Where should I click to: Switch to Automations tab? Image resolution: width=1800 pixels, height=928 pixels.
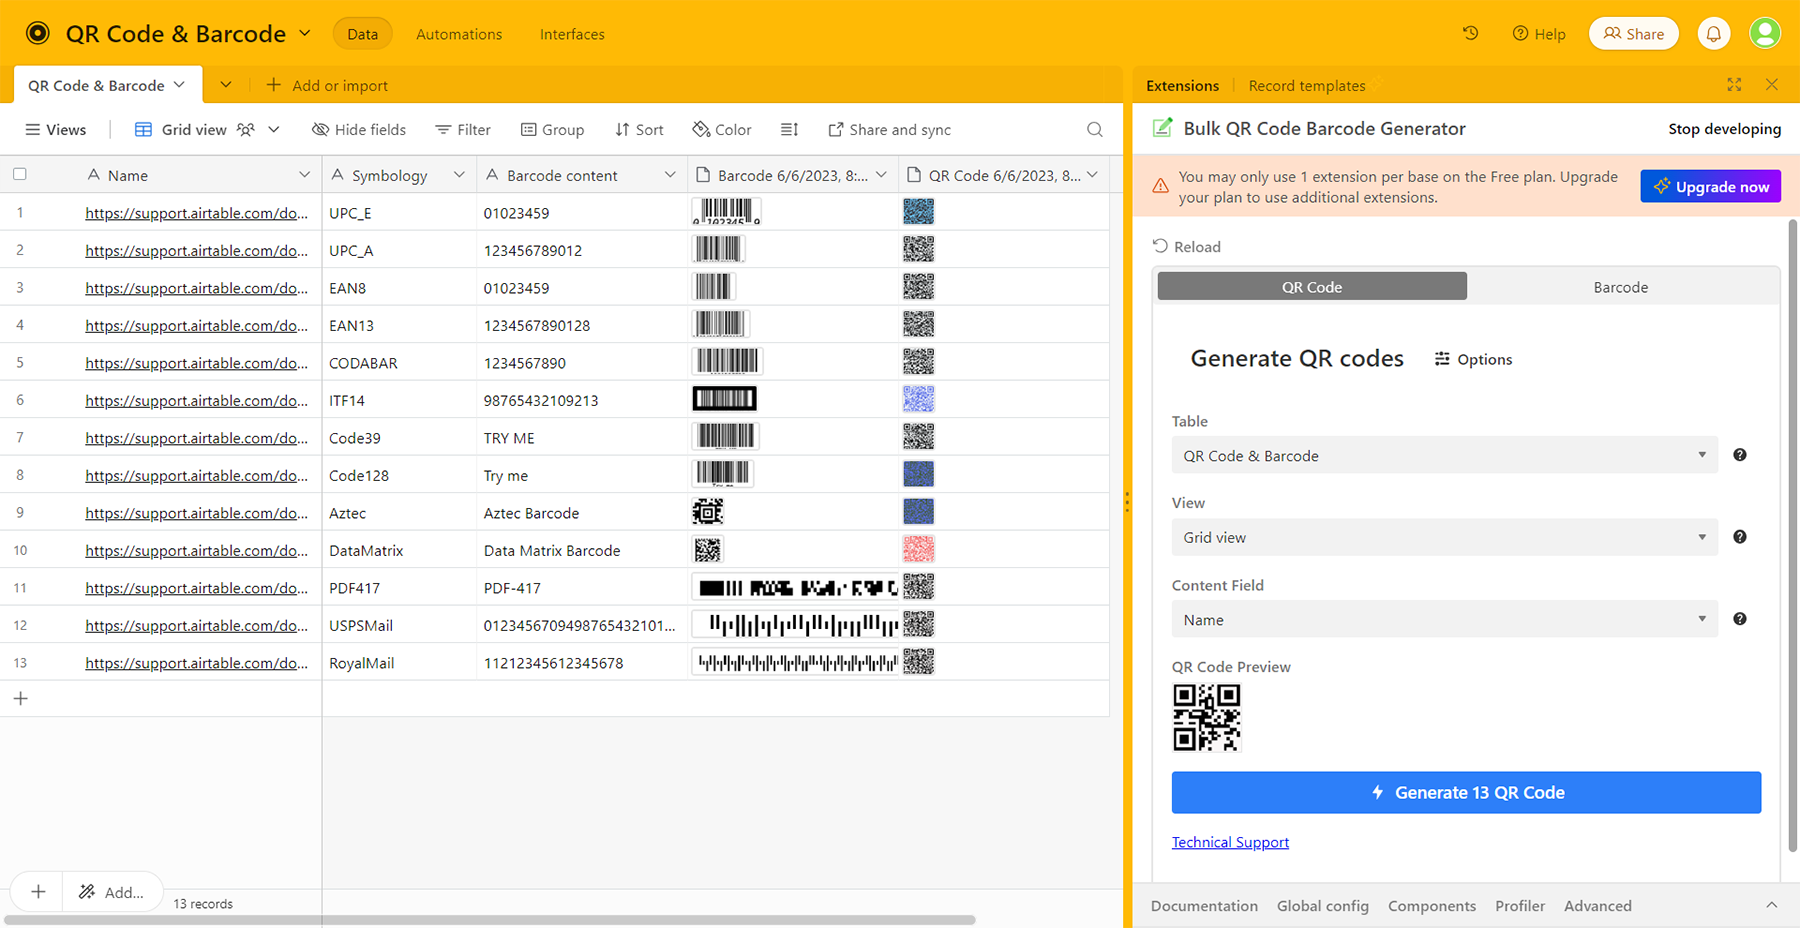pos(459,33)
